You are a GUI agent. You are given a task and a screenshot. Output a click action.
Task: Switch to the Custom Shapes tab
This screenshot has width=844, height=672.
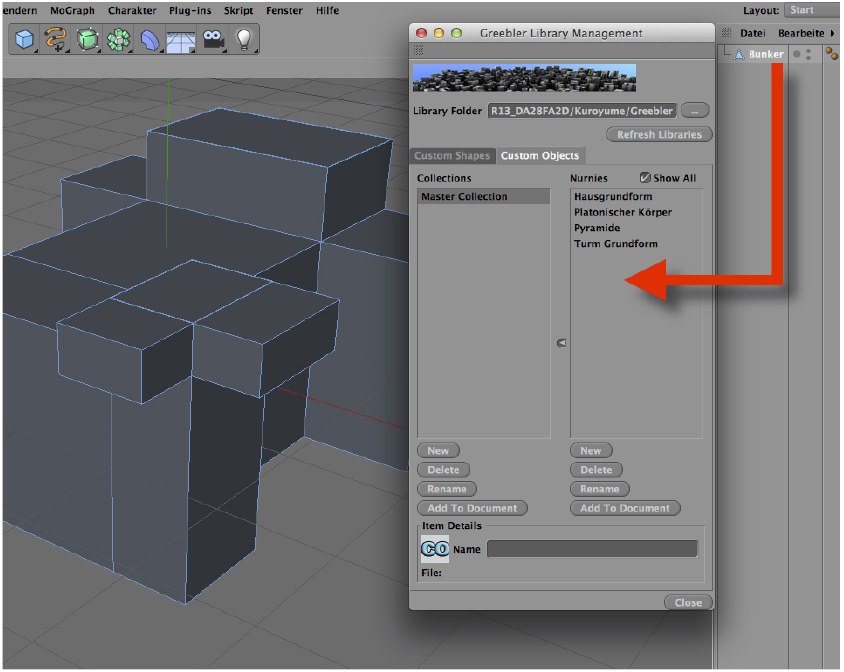(452, 156)
